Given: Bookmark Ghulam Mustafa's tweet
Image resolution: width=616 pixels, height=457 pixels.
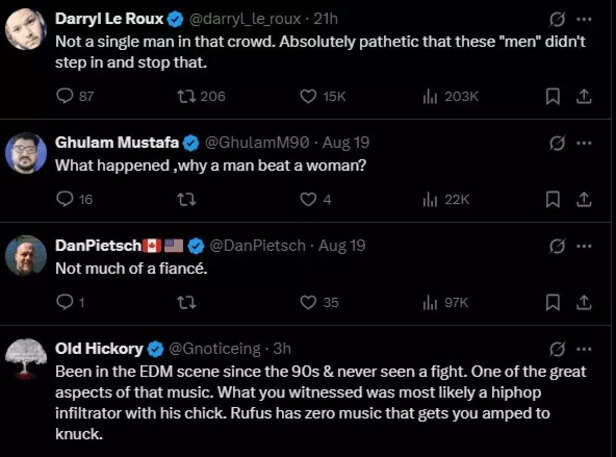Looking at the screenshot, I should (552, 199).
